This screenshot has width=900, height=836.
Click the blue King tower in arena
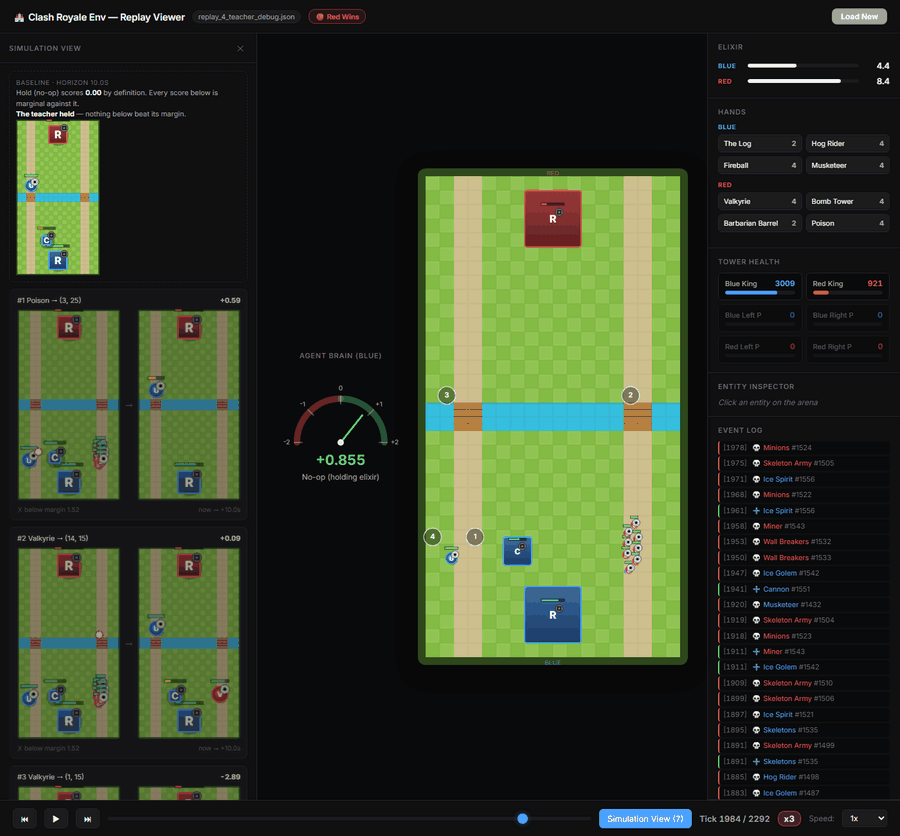[553, 614]
